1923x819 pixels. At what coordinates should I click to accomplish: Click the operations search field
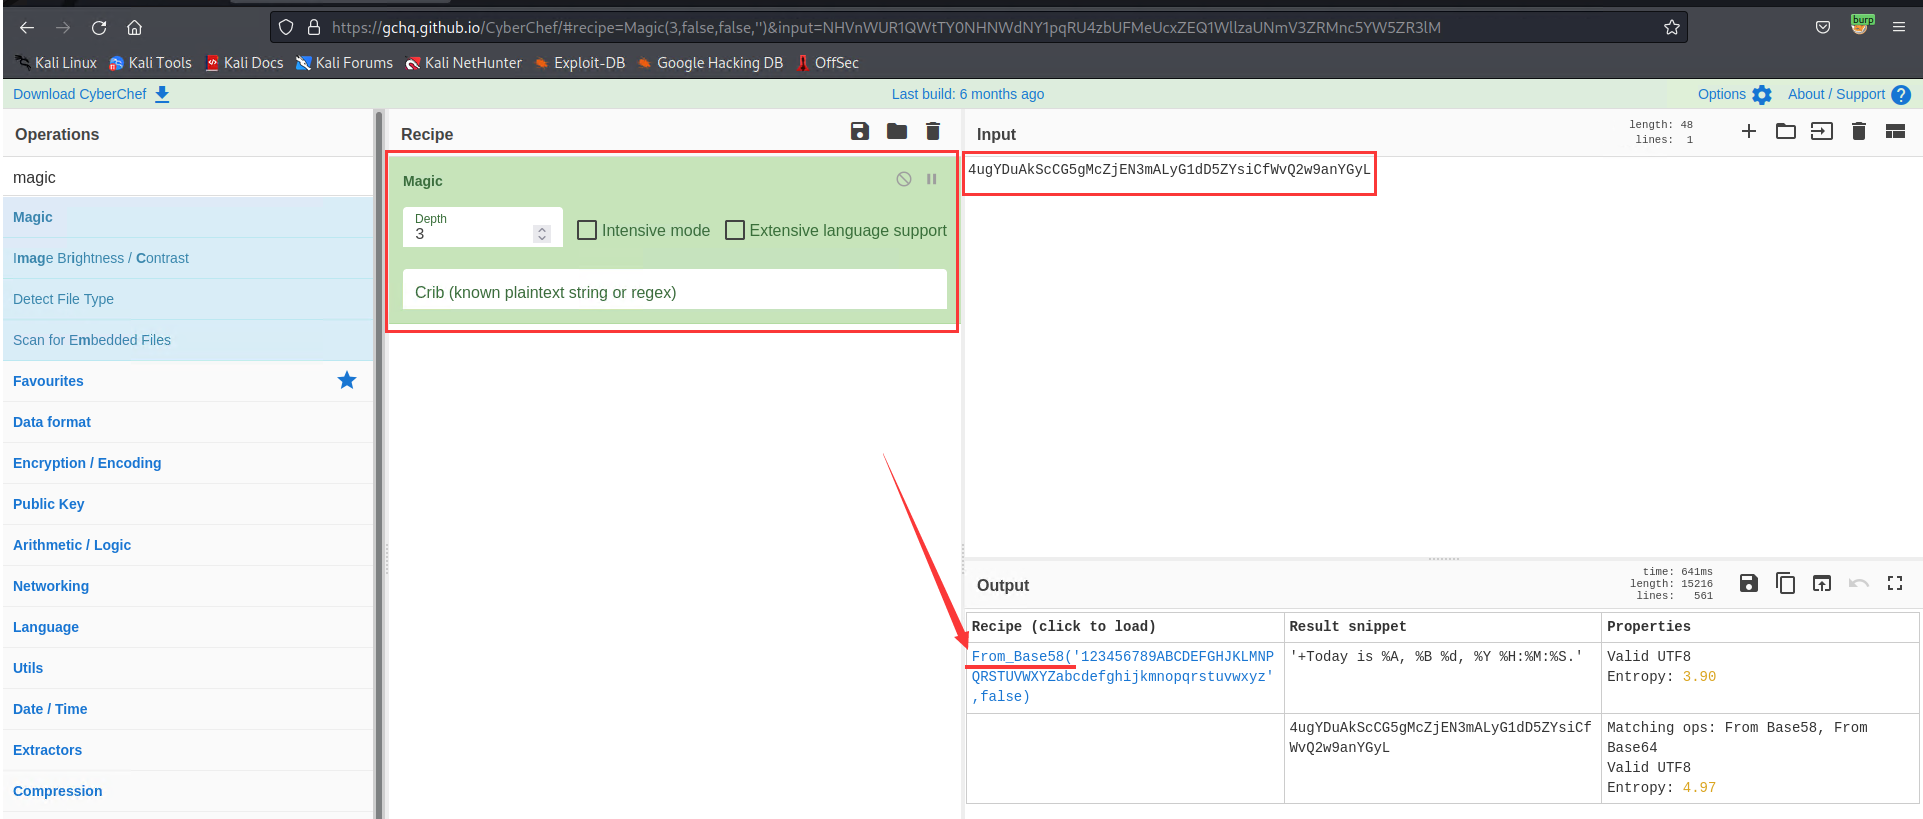click(188, 177)
